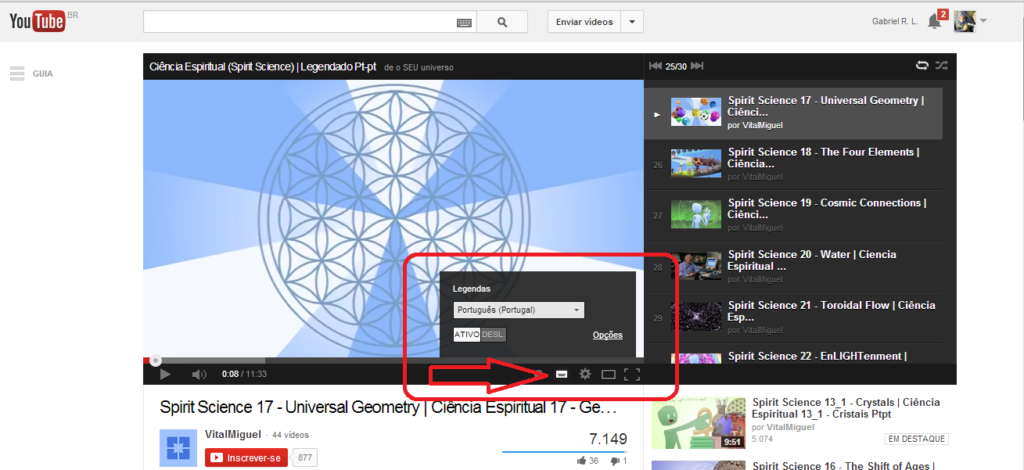Switch to theater mode rectangle icon

[x=608, y=374]
